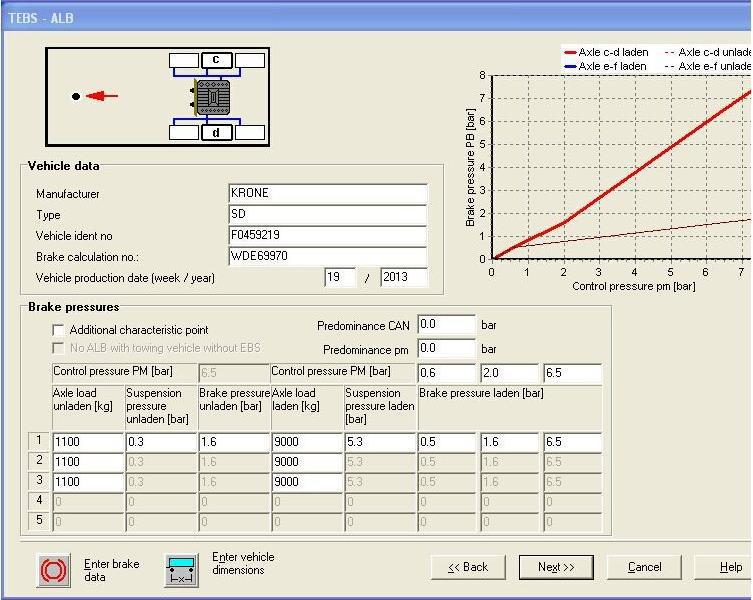Open the Enter brake data icon
Screen dimensions: 753x600
[53, 570]
